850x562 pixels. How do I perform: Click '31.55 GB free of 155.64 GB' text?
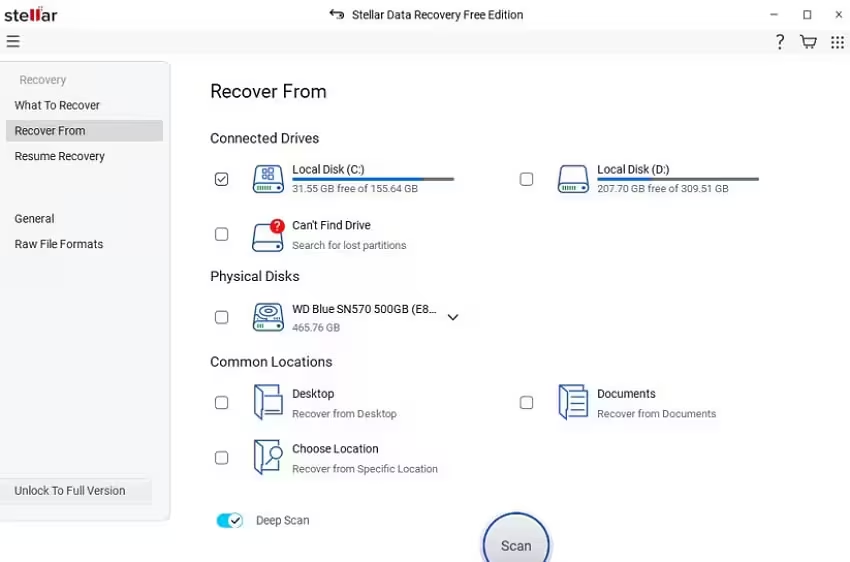coord(355,189)
